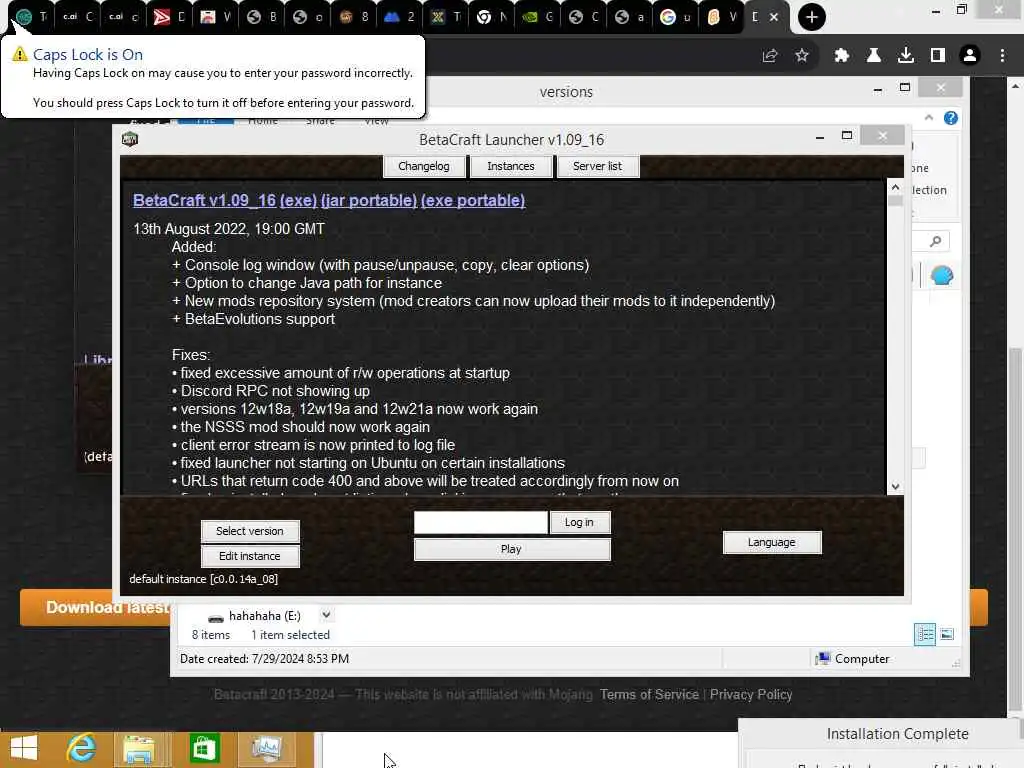Click the Explorer search magnifier icon
This screenshot has width=1024, height=768.
tap(935, 242)
